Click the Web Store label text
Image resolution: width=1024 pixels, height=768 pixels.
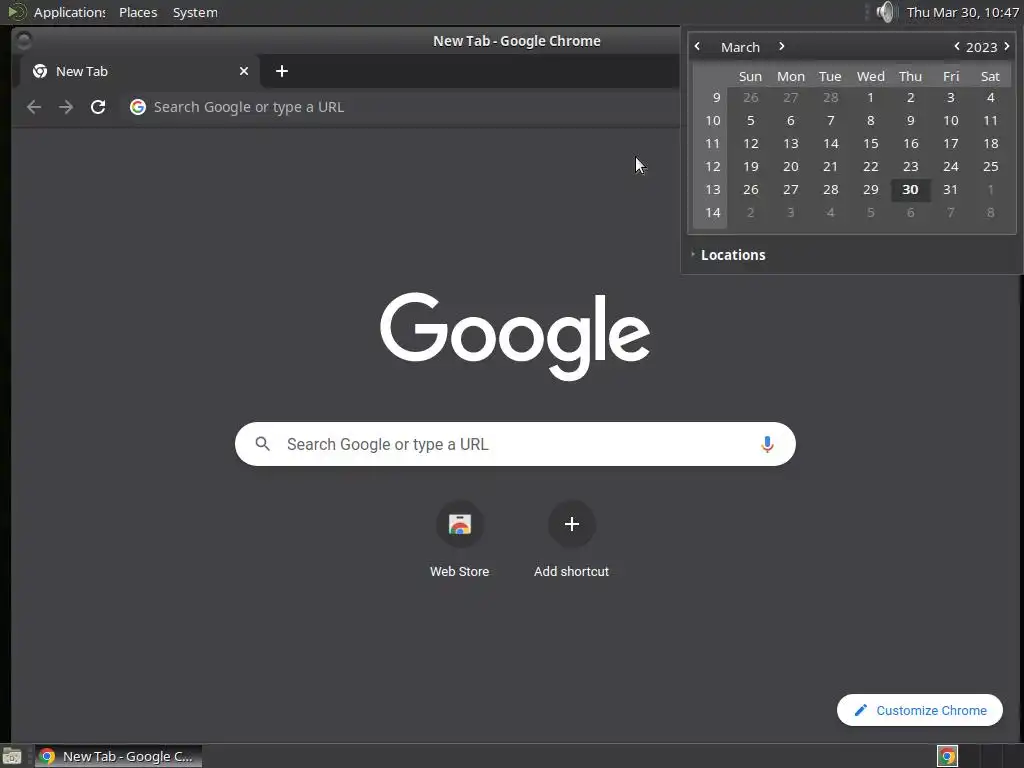point(460,571)
